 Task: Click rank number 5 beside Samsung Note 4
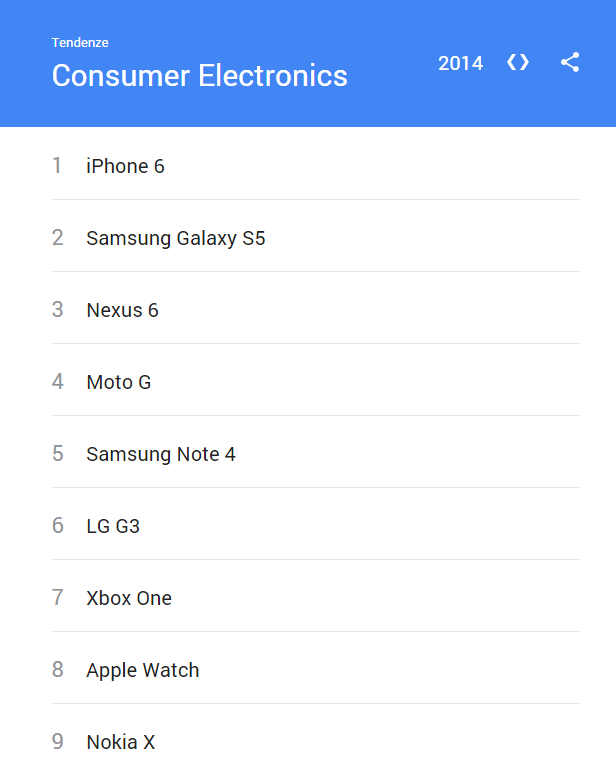pyautogui.click(x=57, y=454)
